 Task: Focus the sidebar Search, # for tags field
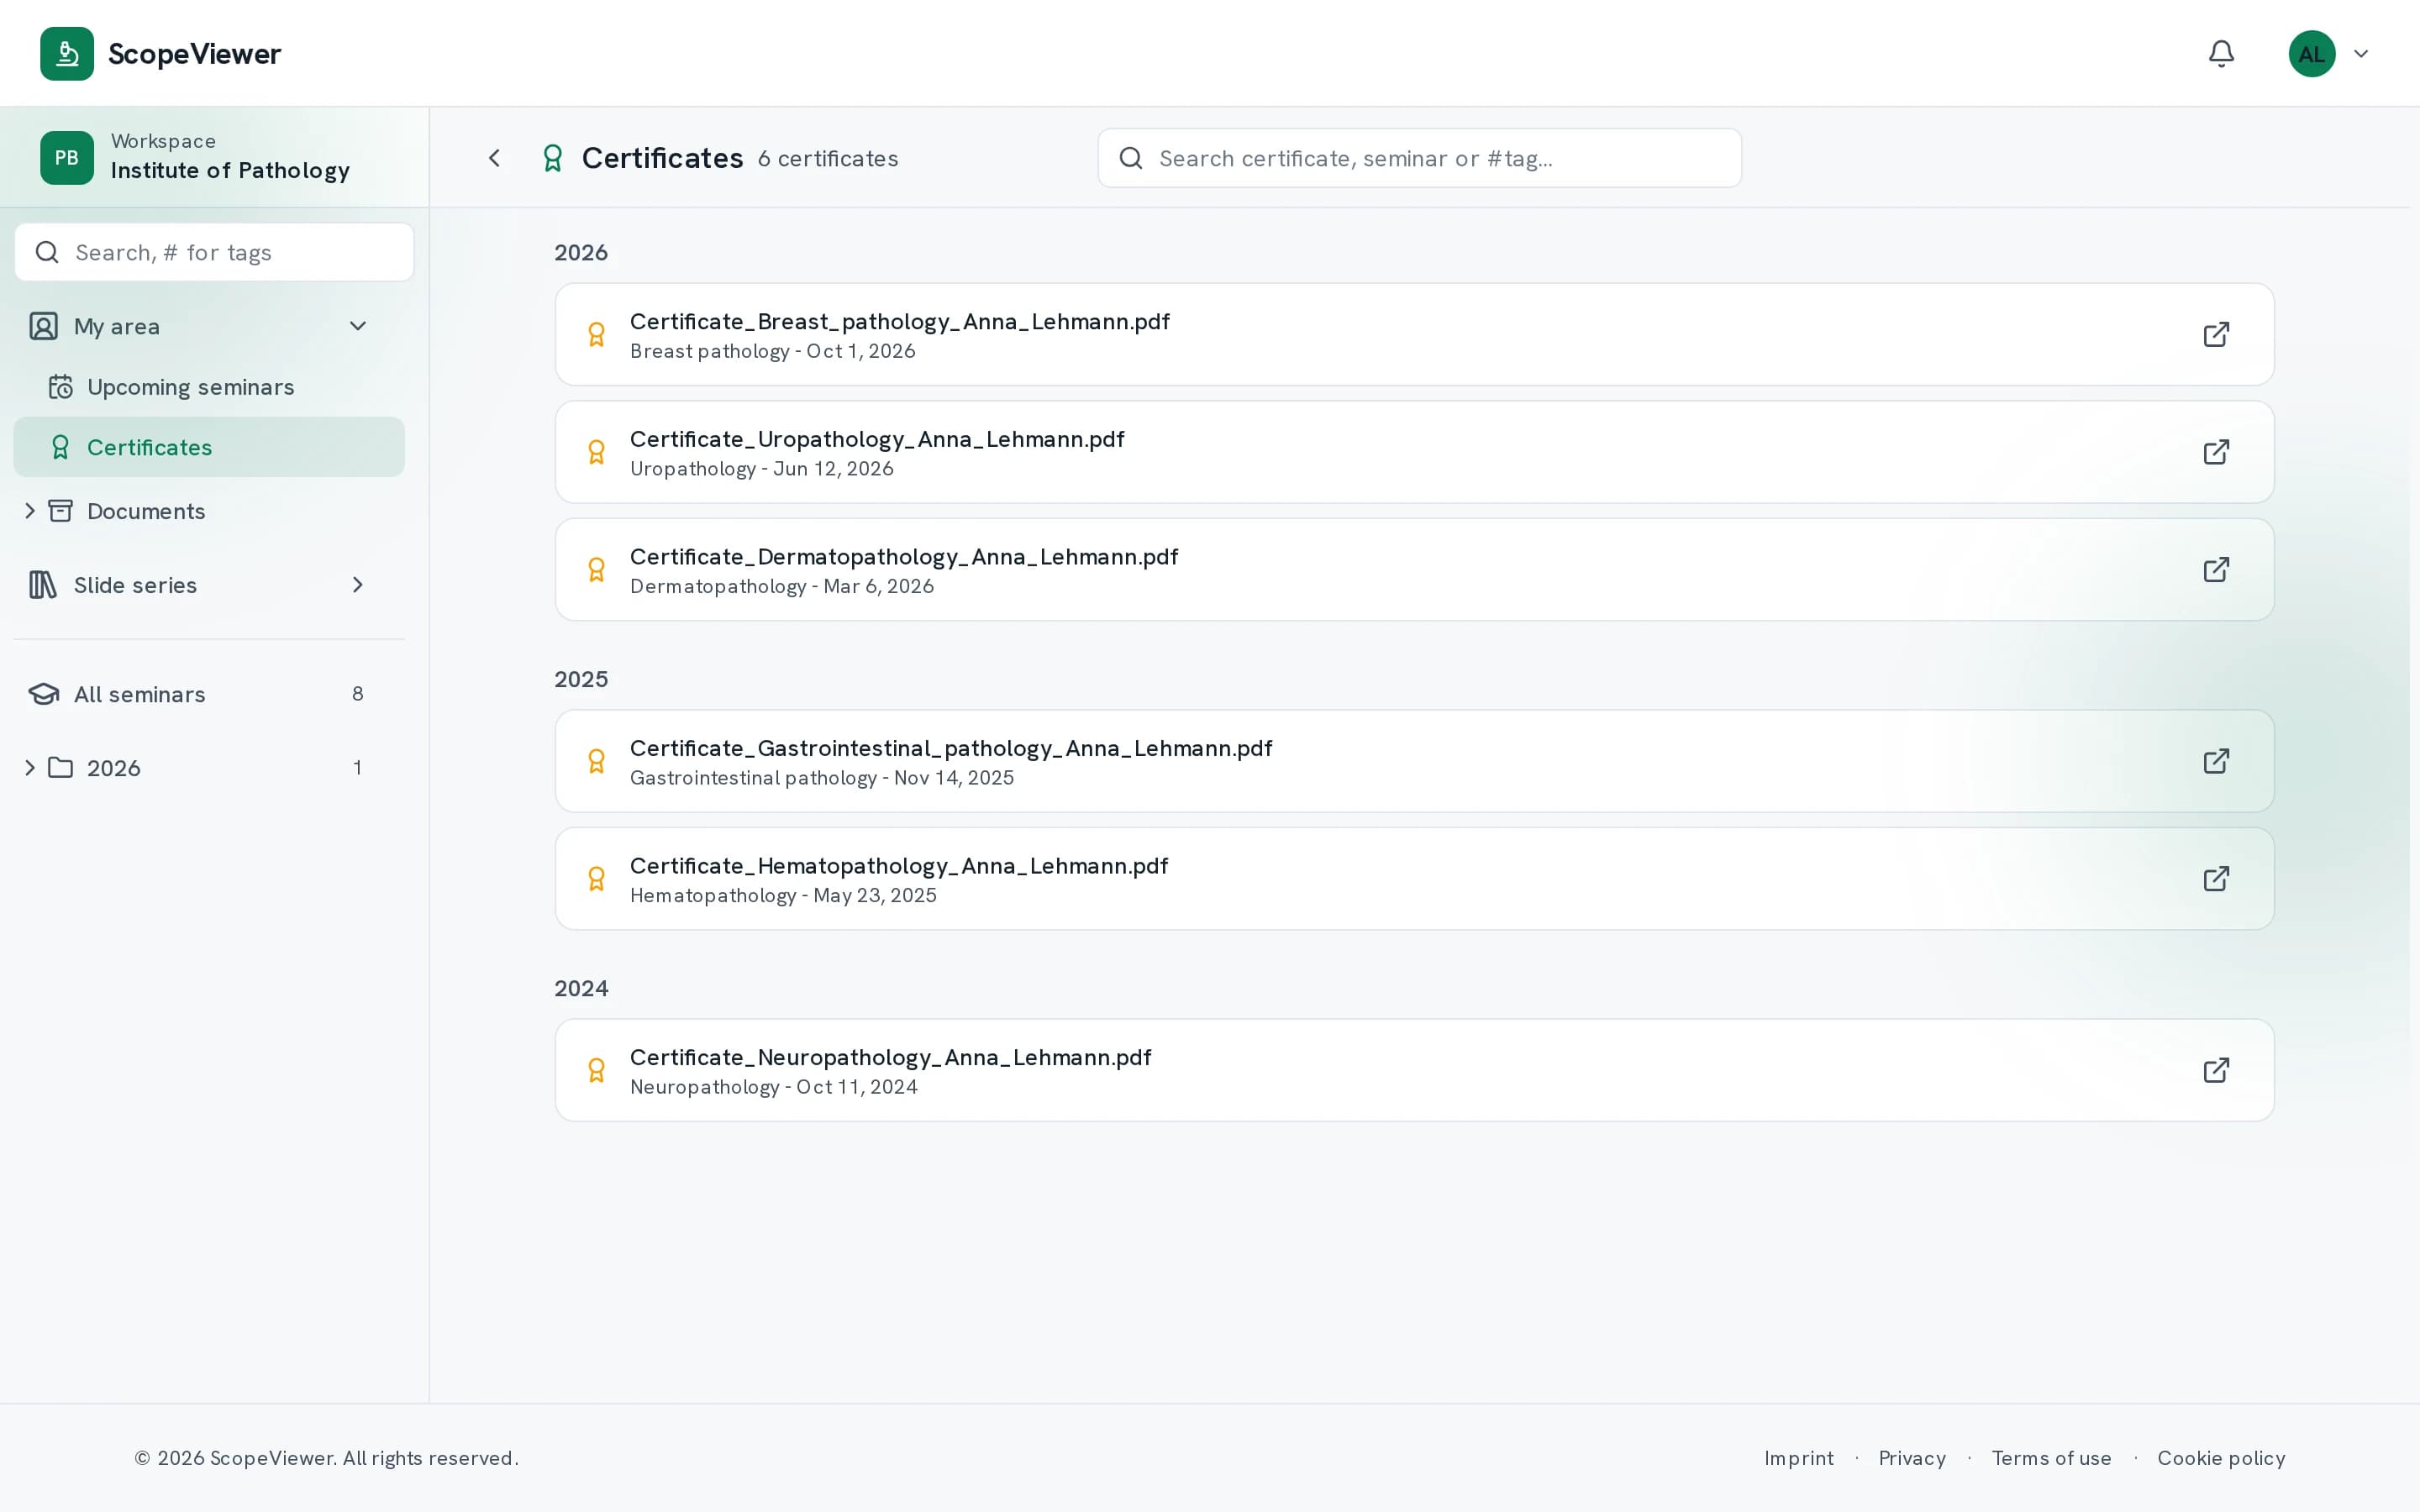pyautogui.click(x=214, y=252)
